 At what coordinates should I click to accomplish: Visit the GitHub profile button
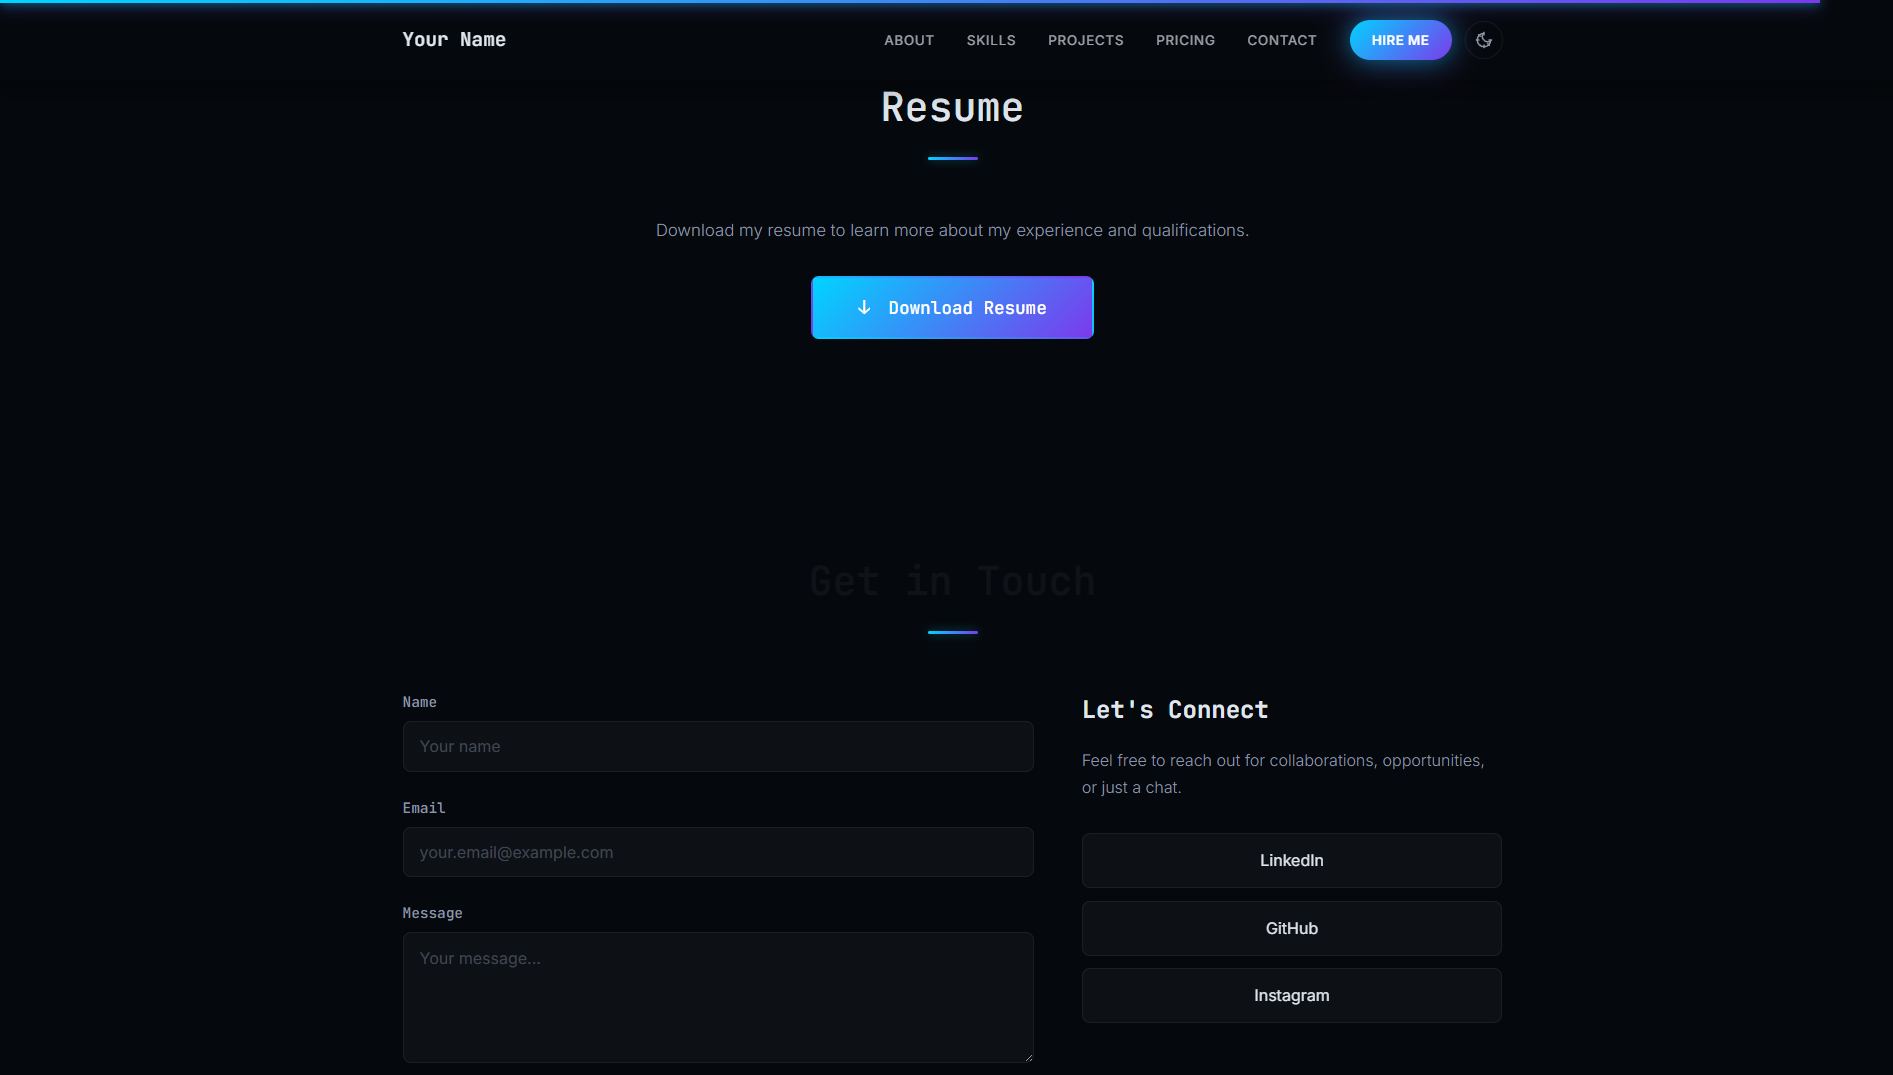(1291, 928)
